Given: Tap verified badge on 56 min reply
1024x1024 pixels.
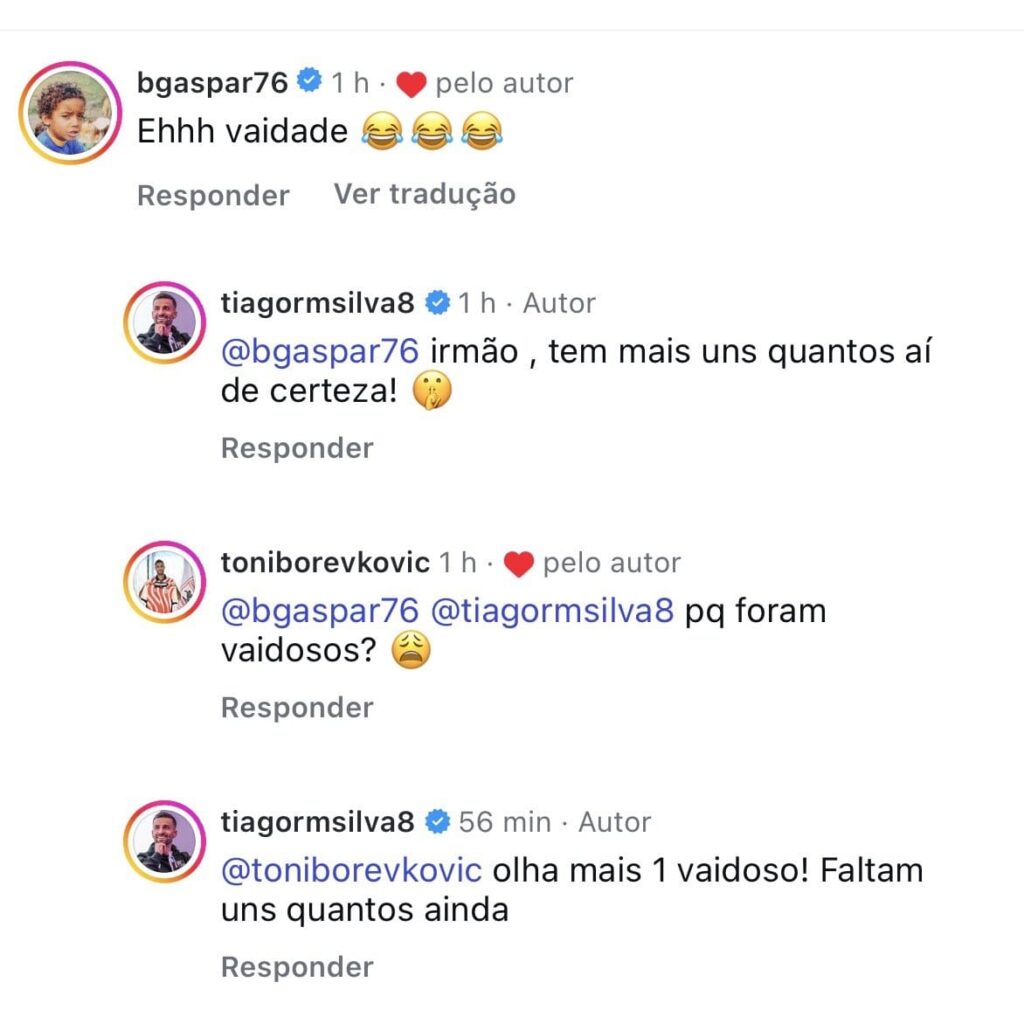Looking at the screenshot, I should 438,822.
